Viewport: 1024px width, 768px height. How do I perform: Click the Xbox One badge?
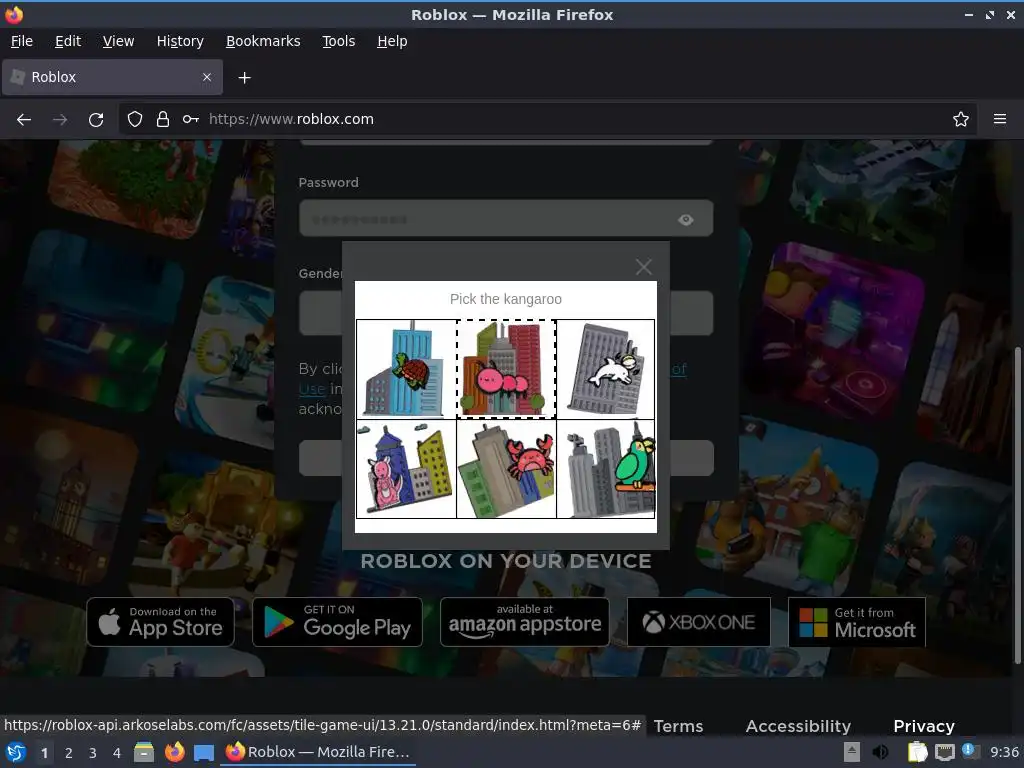tap(699, 622)
